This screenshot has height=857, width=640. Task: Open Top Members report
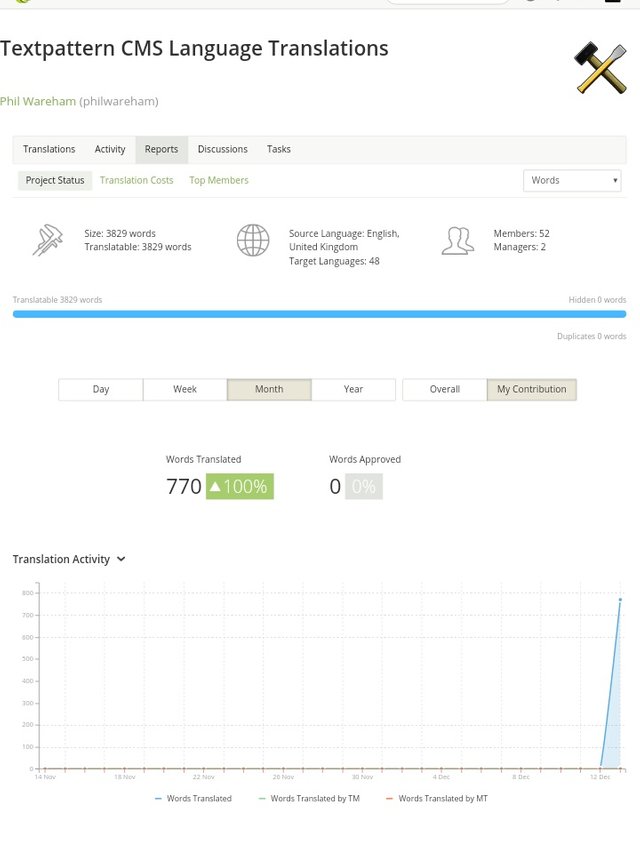[x=219, y=180]
